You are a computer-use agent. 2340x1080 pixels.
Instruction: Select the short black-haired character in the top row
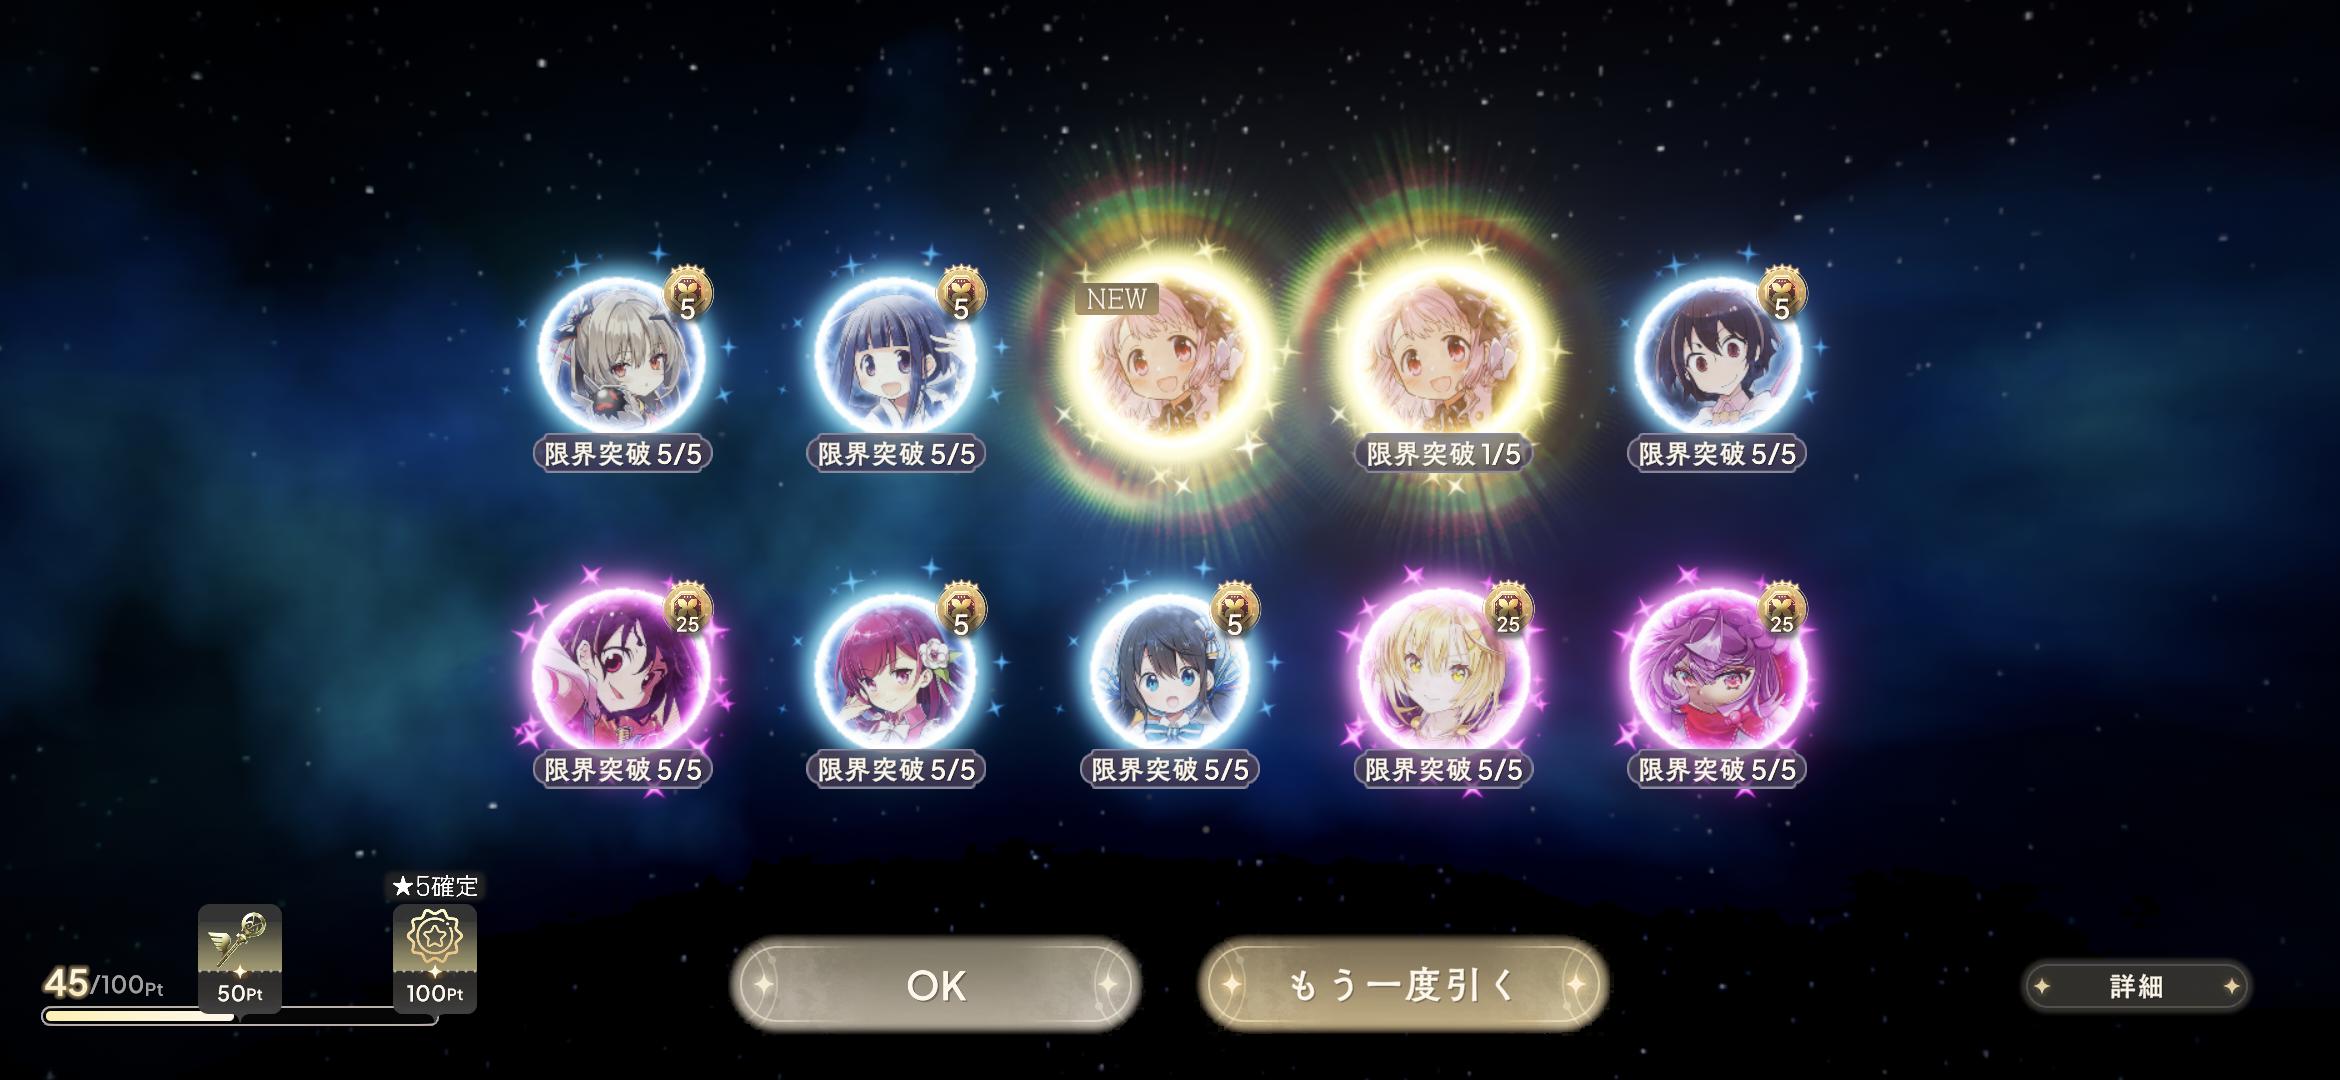pos(1717,357)
